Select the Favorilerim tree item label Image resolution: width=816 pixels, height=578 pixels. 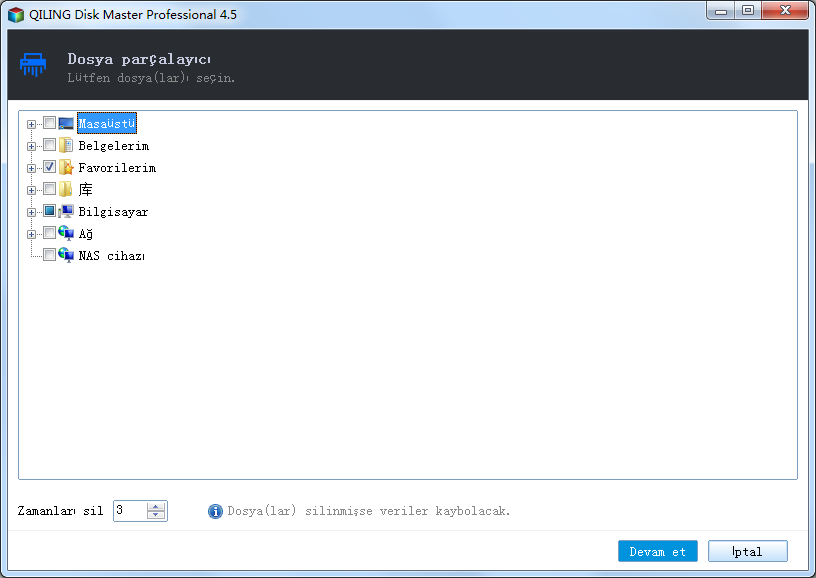click(x=117, y=168)
